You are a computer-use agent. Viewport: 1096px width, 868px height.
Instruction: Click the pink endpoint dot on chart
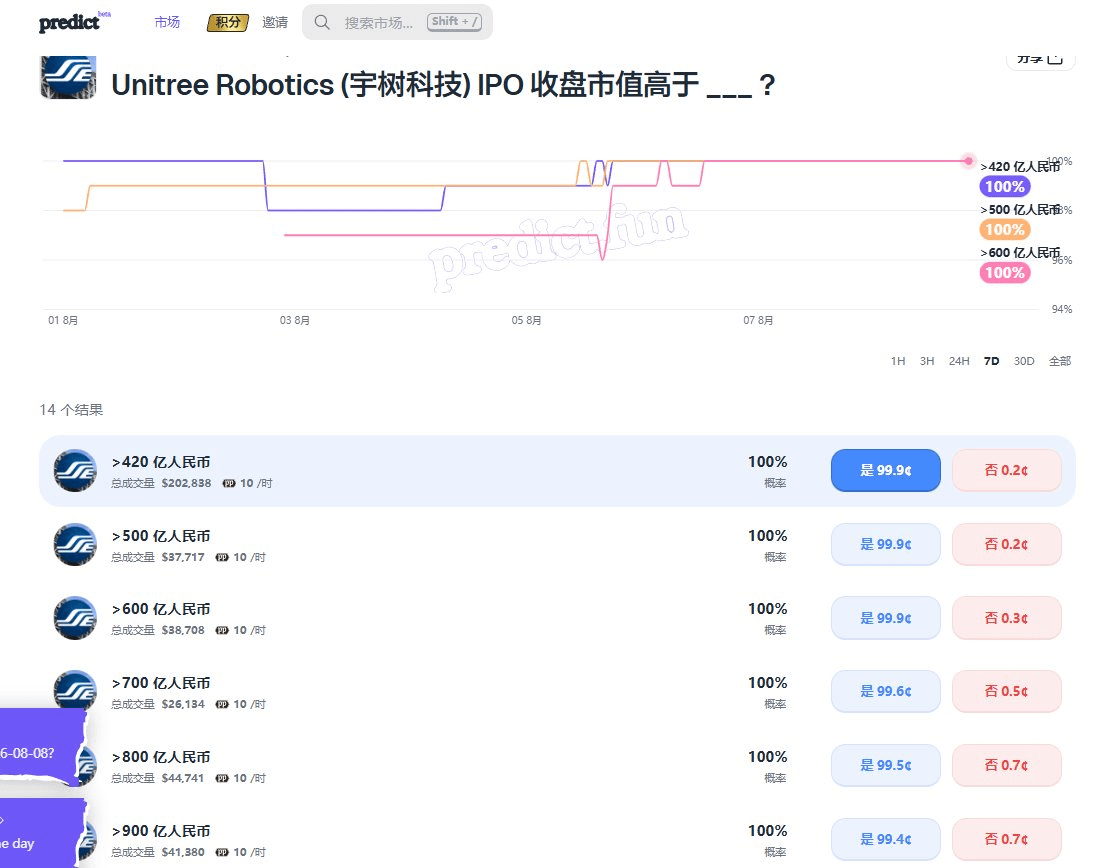pos(968,161)
